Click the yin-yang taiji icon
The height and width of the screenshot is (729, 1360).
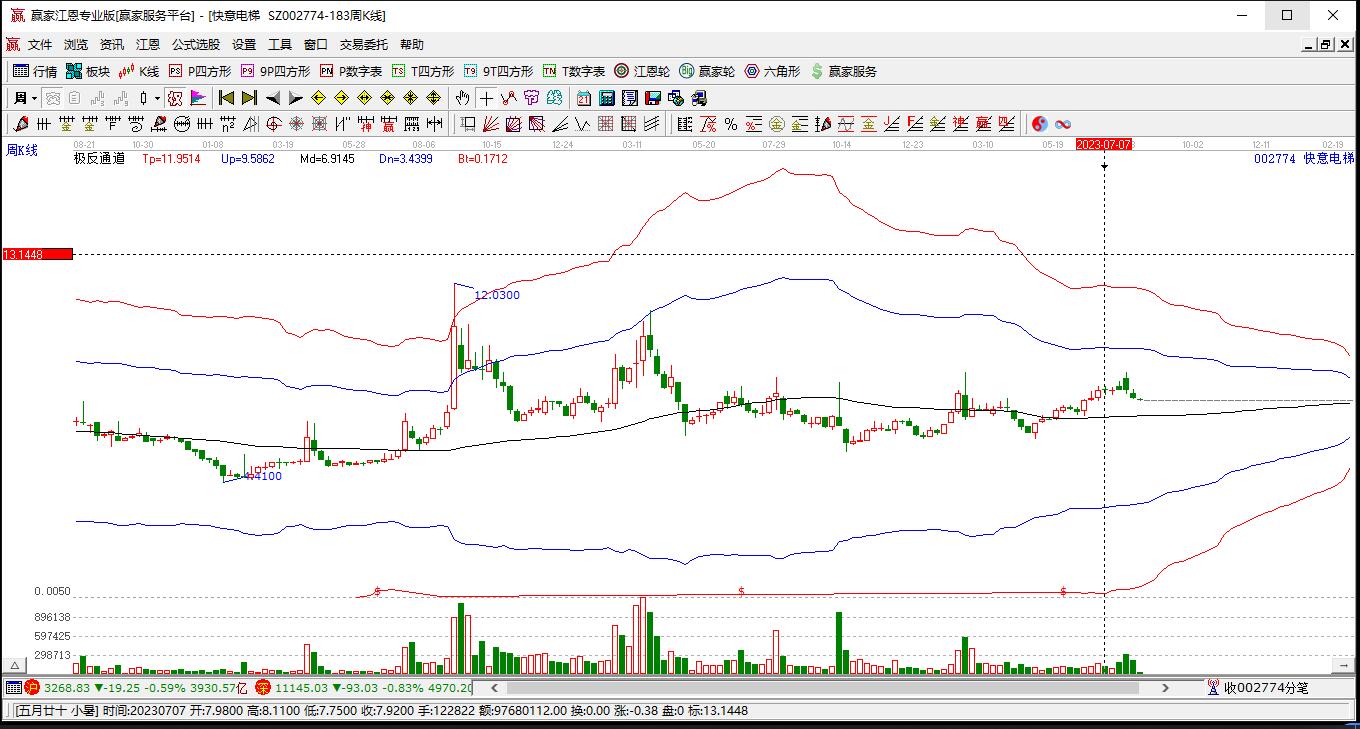1040,124
